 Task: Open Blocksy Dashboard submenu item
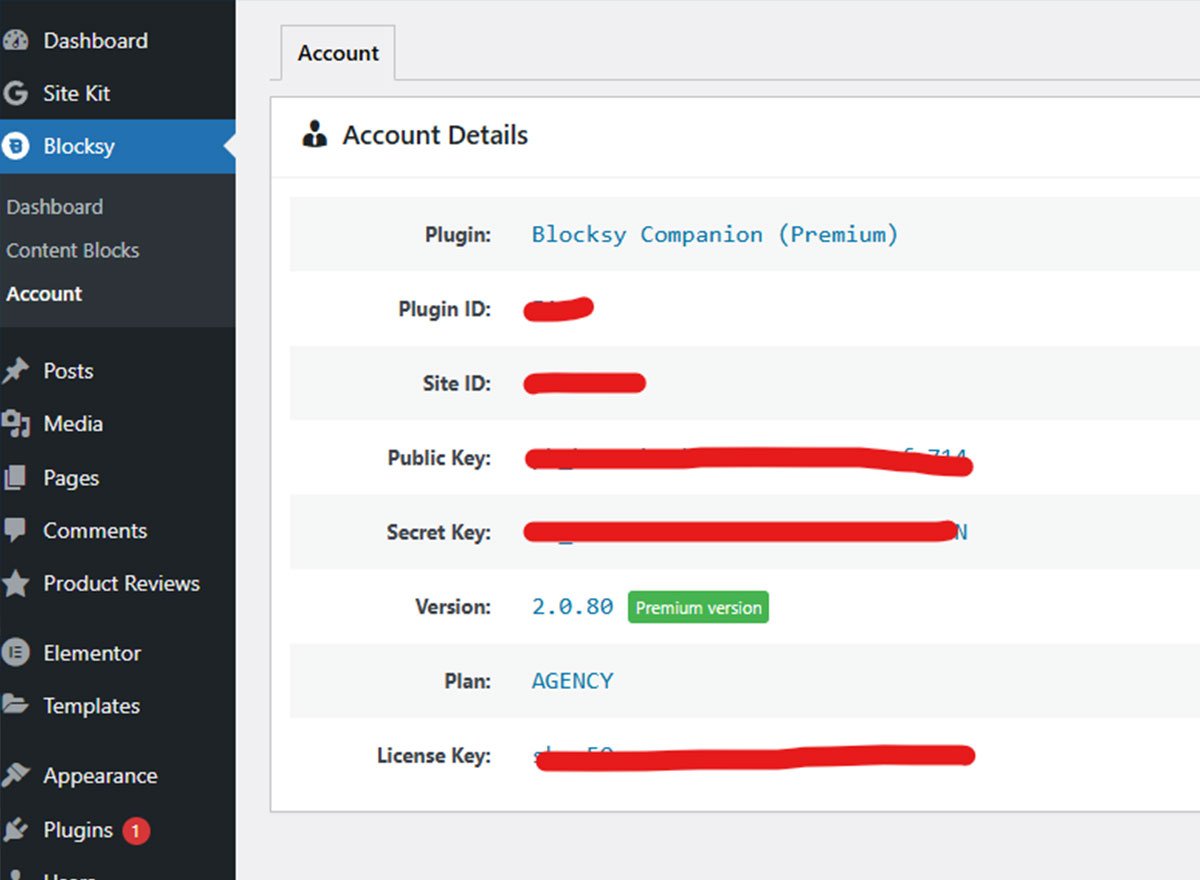coord(55,207)
